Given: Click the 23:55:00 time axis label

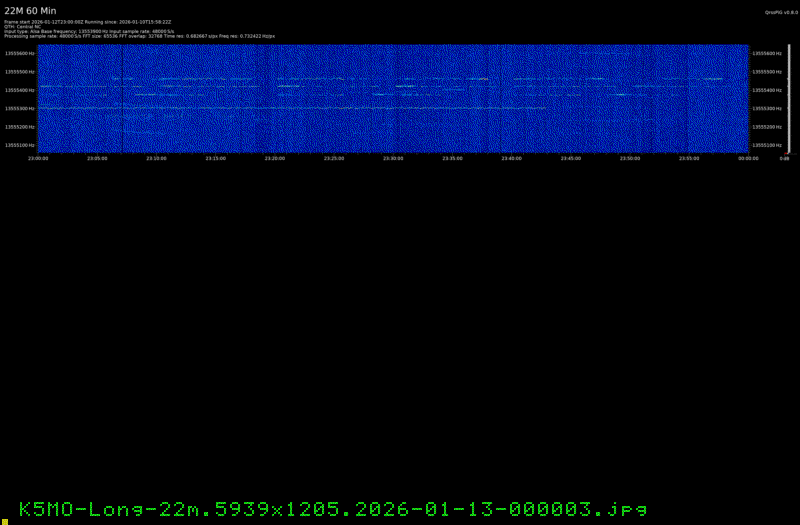Looking at the screenshot, I should [688, 158].
